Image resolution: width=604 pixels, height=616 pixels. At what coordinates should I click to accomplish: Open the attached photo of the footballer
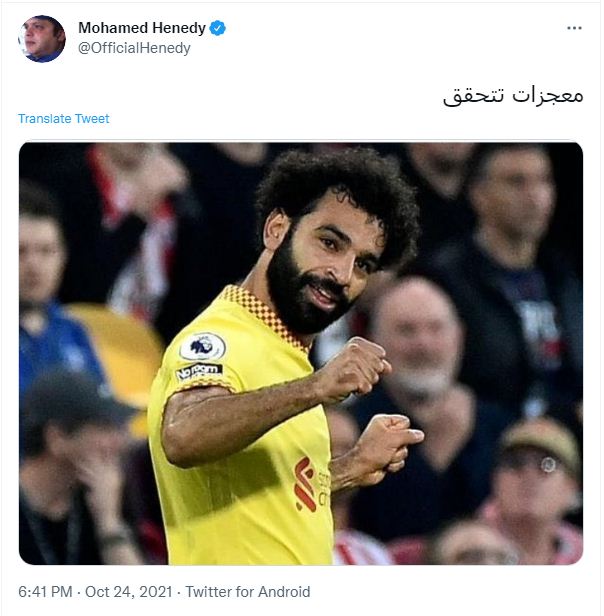pos(301,354)
